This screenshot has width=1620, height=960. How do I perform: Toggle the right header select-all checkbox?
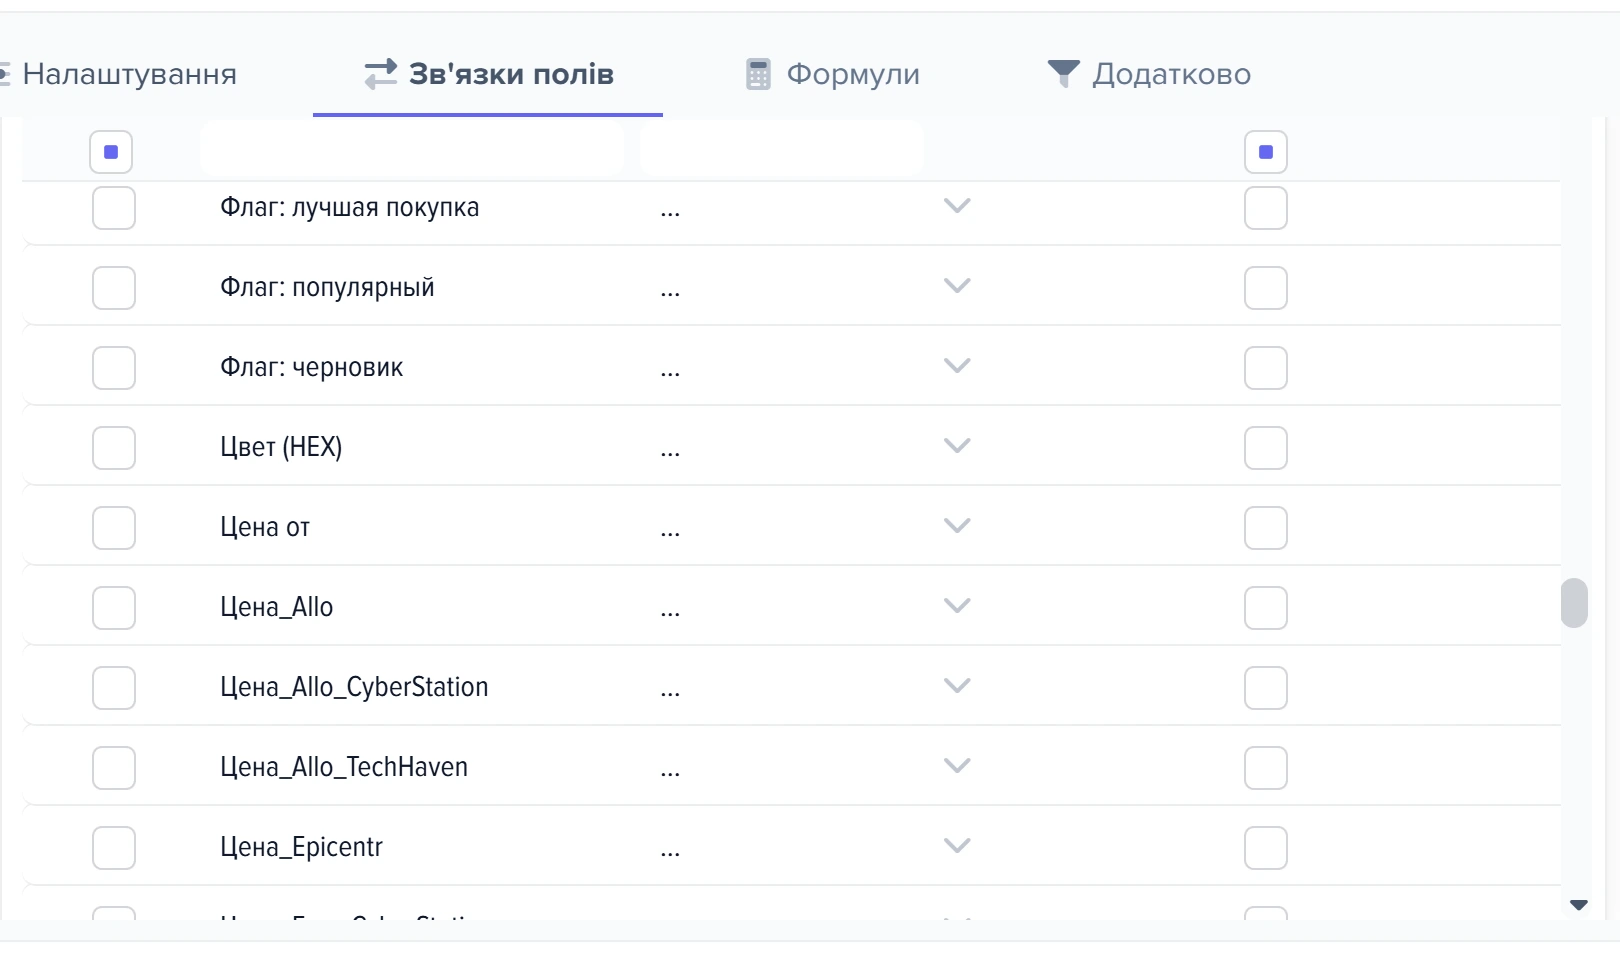pos(1266,152)
